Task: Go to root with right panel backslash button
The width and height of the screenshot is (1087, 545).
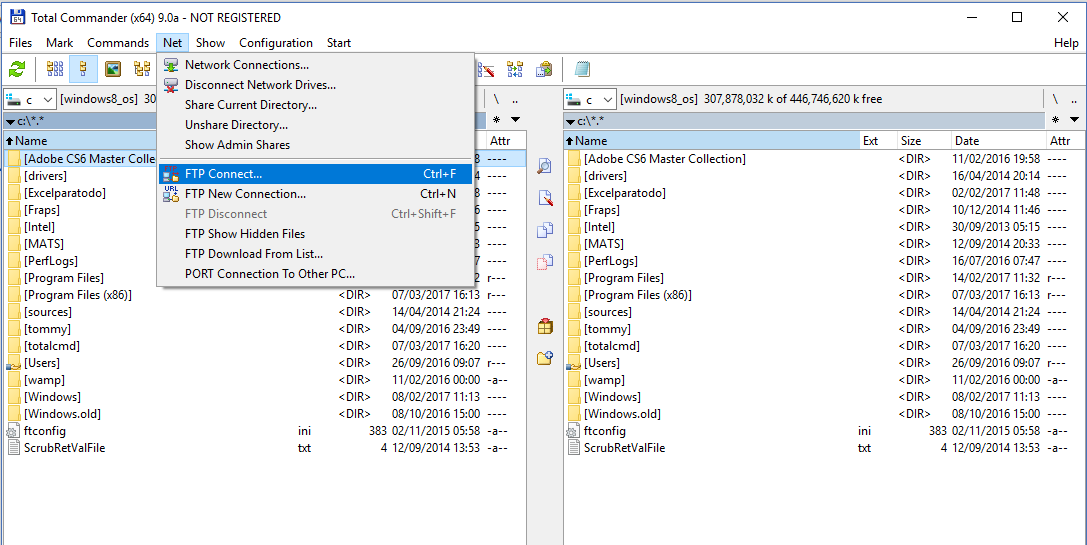Action: click(1055, 99)
